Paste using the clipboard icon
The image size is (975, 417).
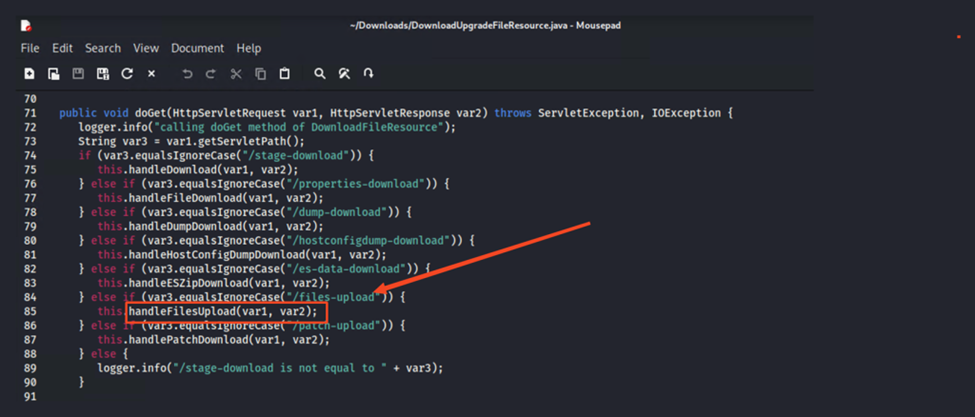(284, 74)
